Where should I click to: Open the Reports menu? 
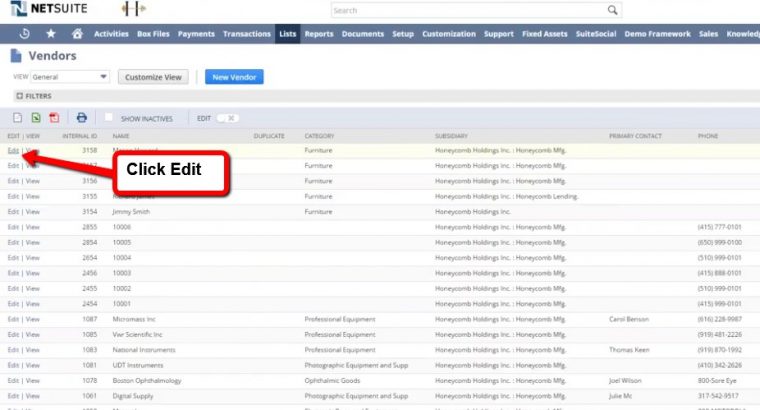(319, 33)
